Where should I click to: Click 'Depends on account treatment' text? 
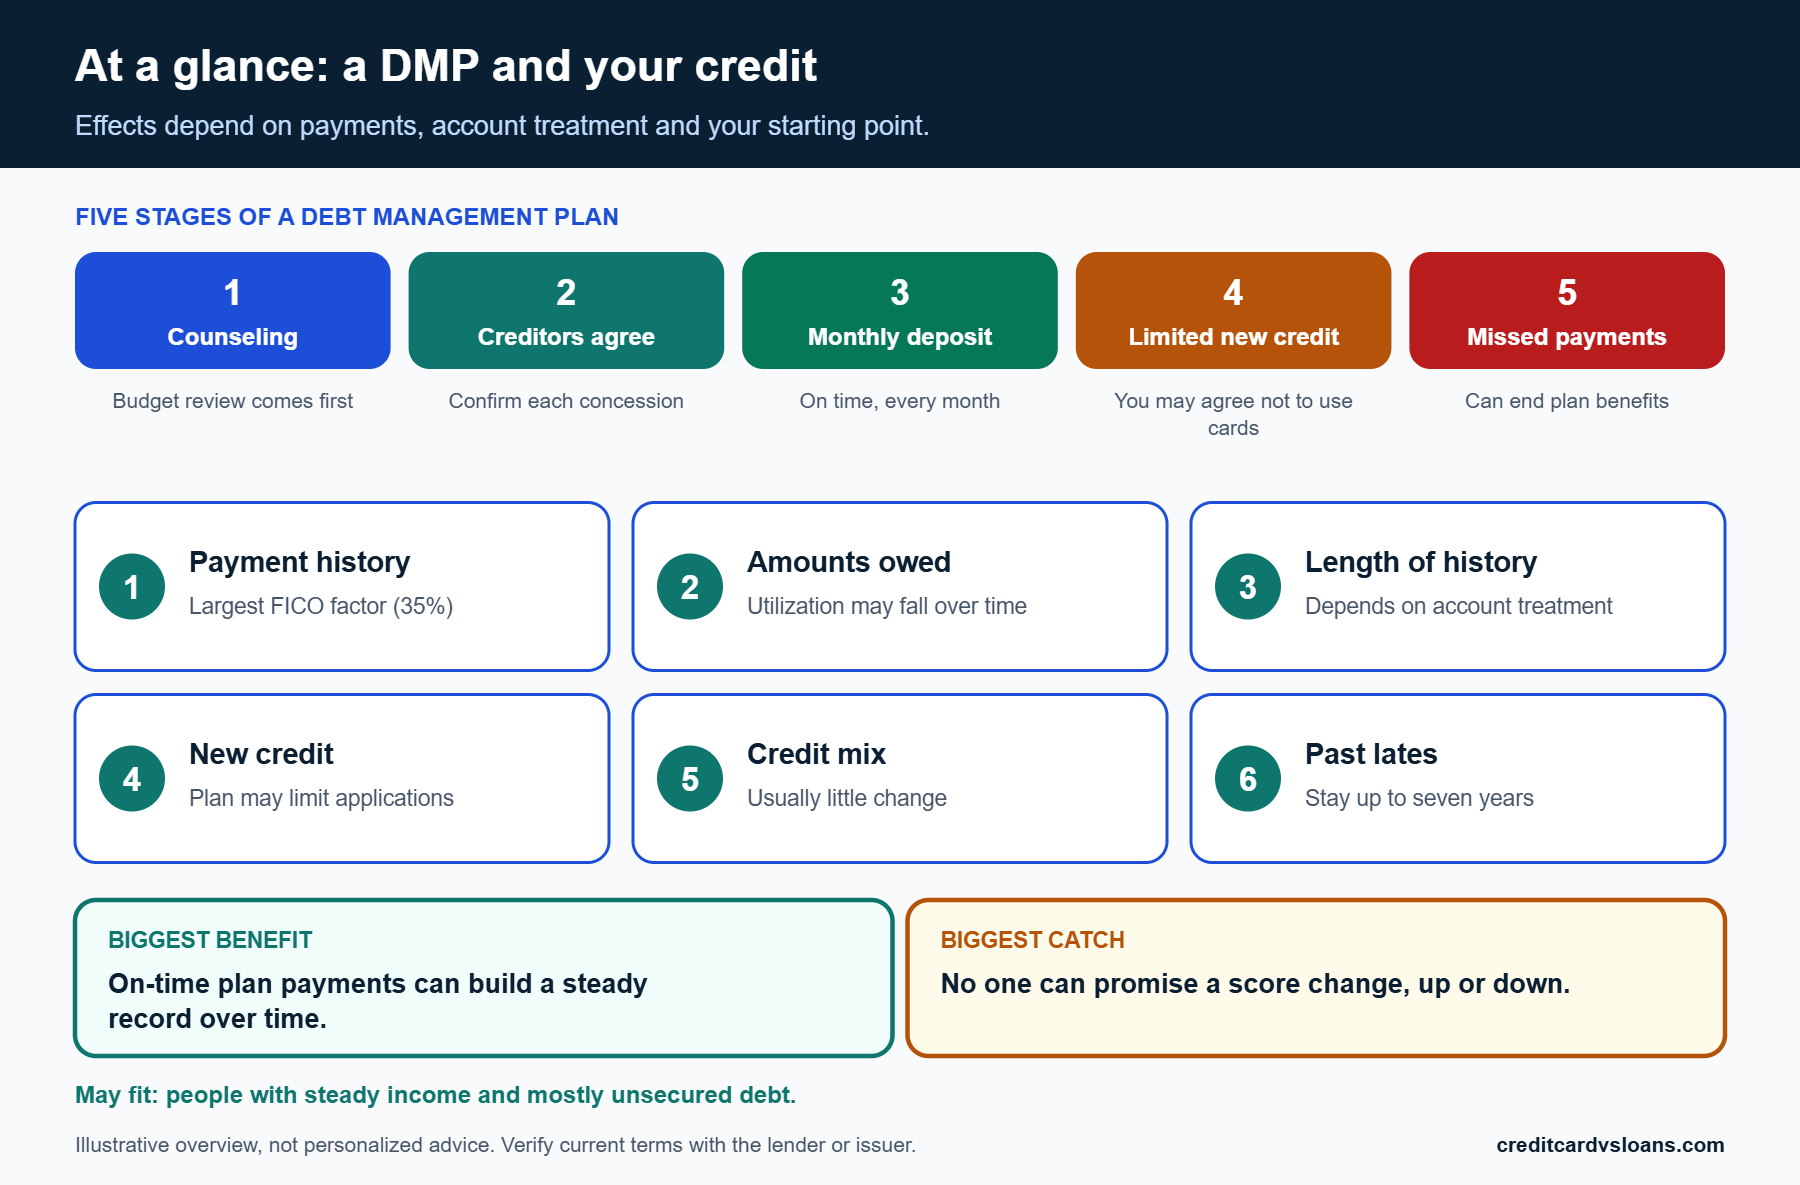coord(1458,606)
